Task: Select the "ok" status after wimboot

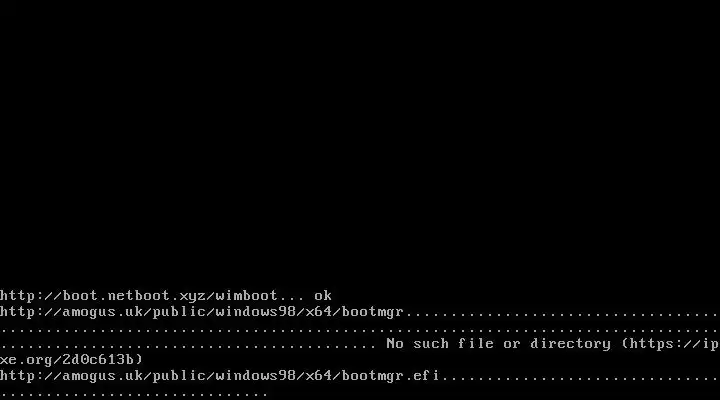Action: [x=323, y=296]
